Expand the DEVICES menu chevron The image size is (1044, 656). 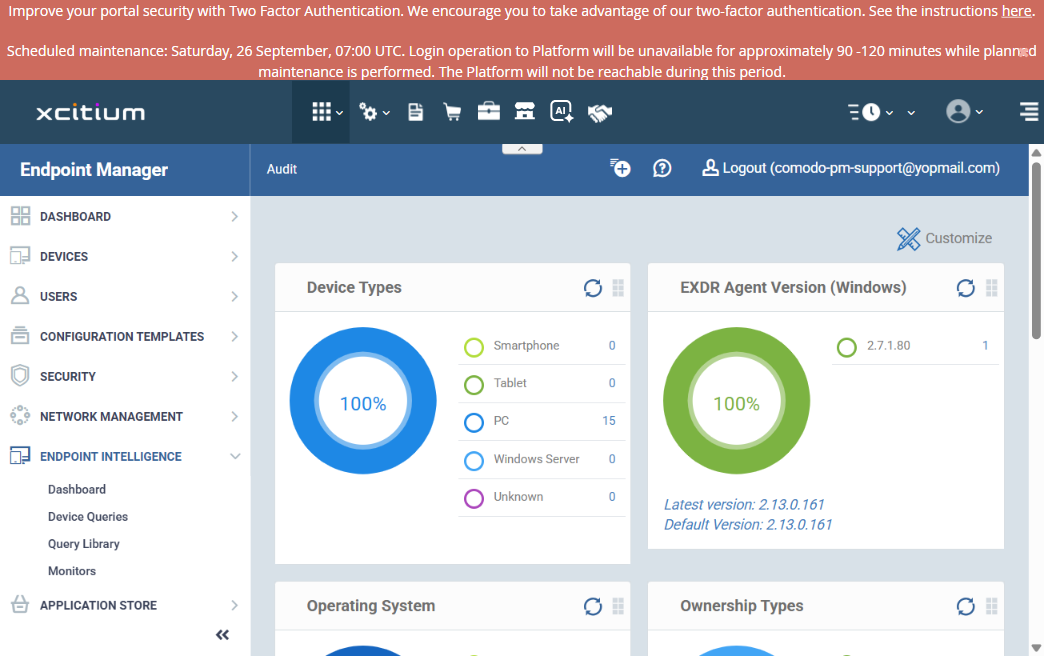click(234, 256)
